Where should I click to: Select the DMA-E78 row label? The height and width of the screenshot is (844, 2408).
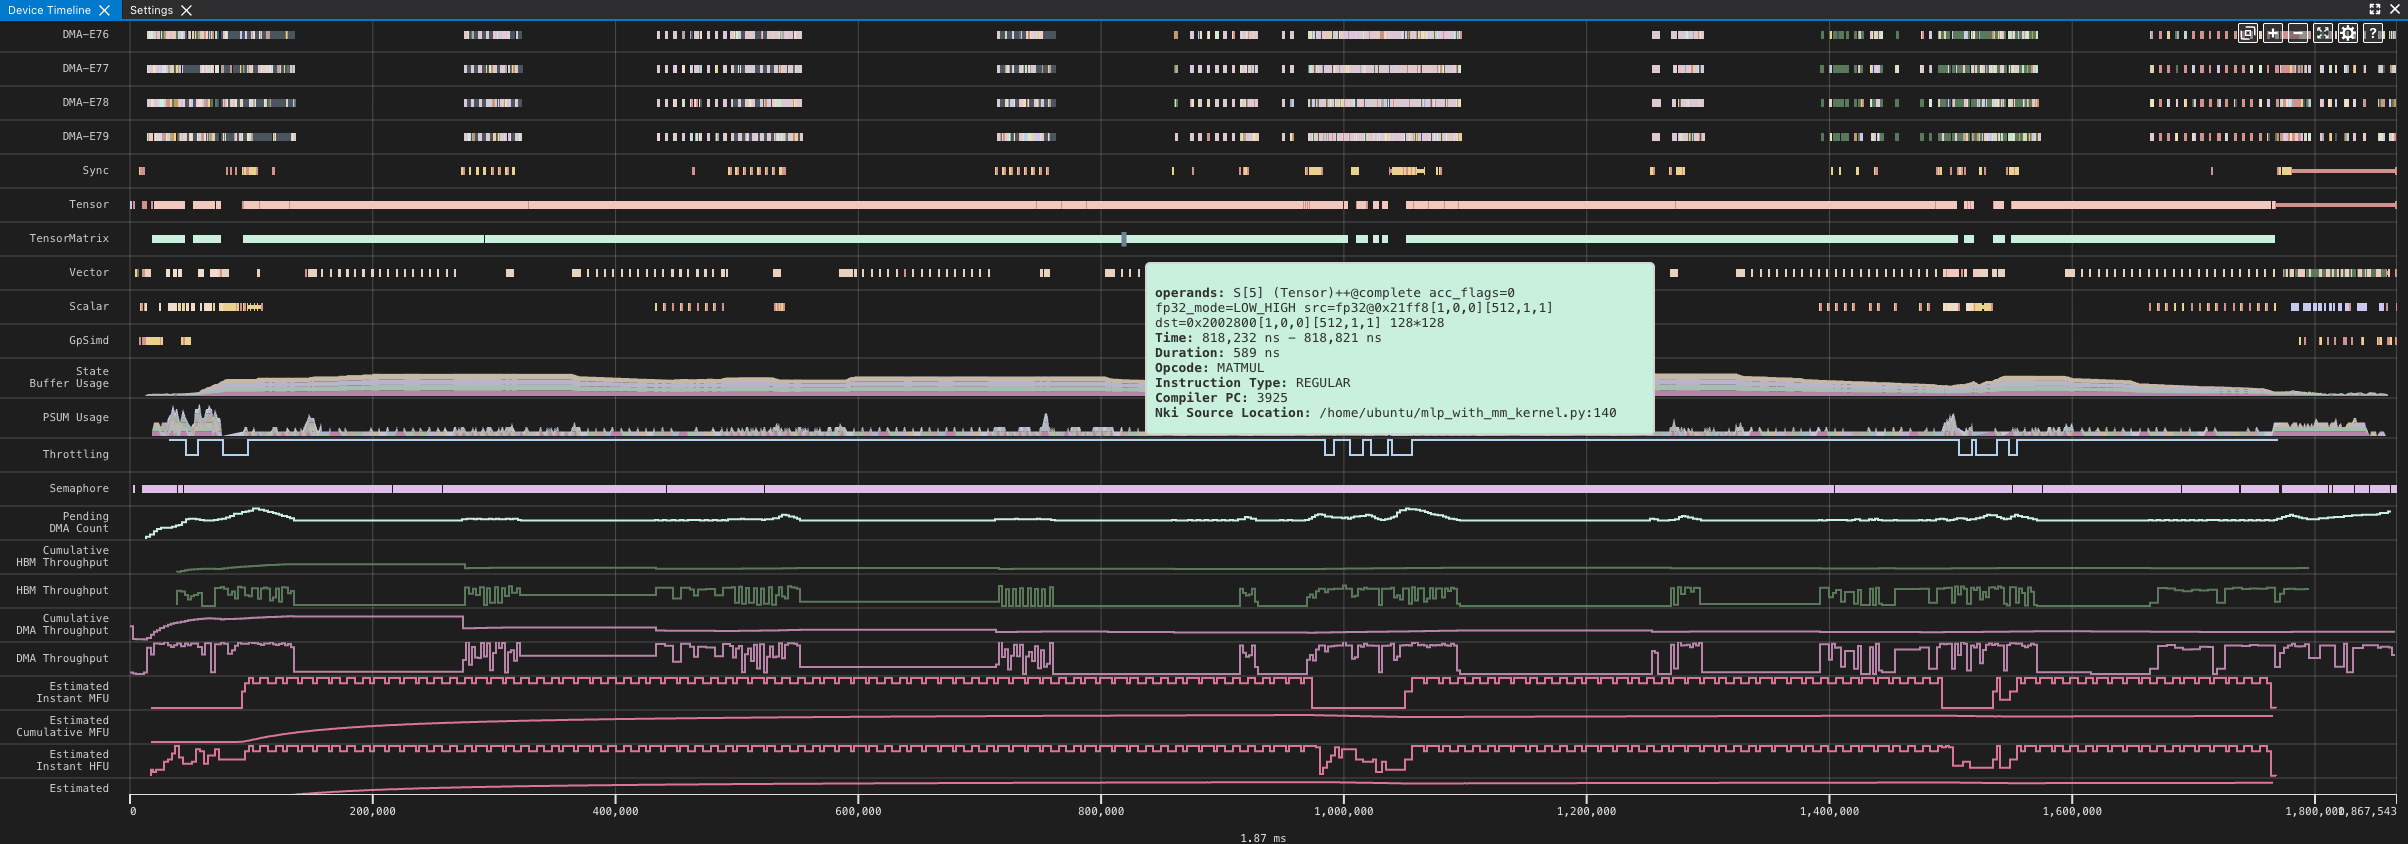pyautogui.click(x=85, y=102)
